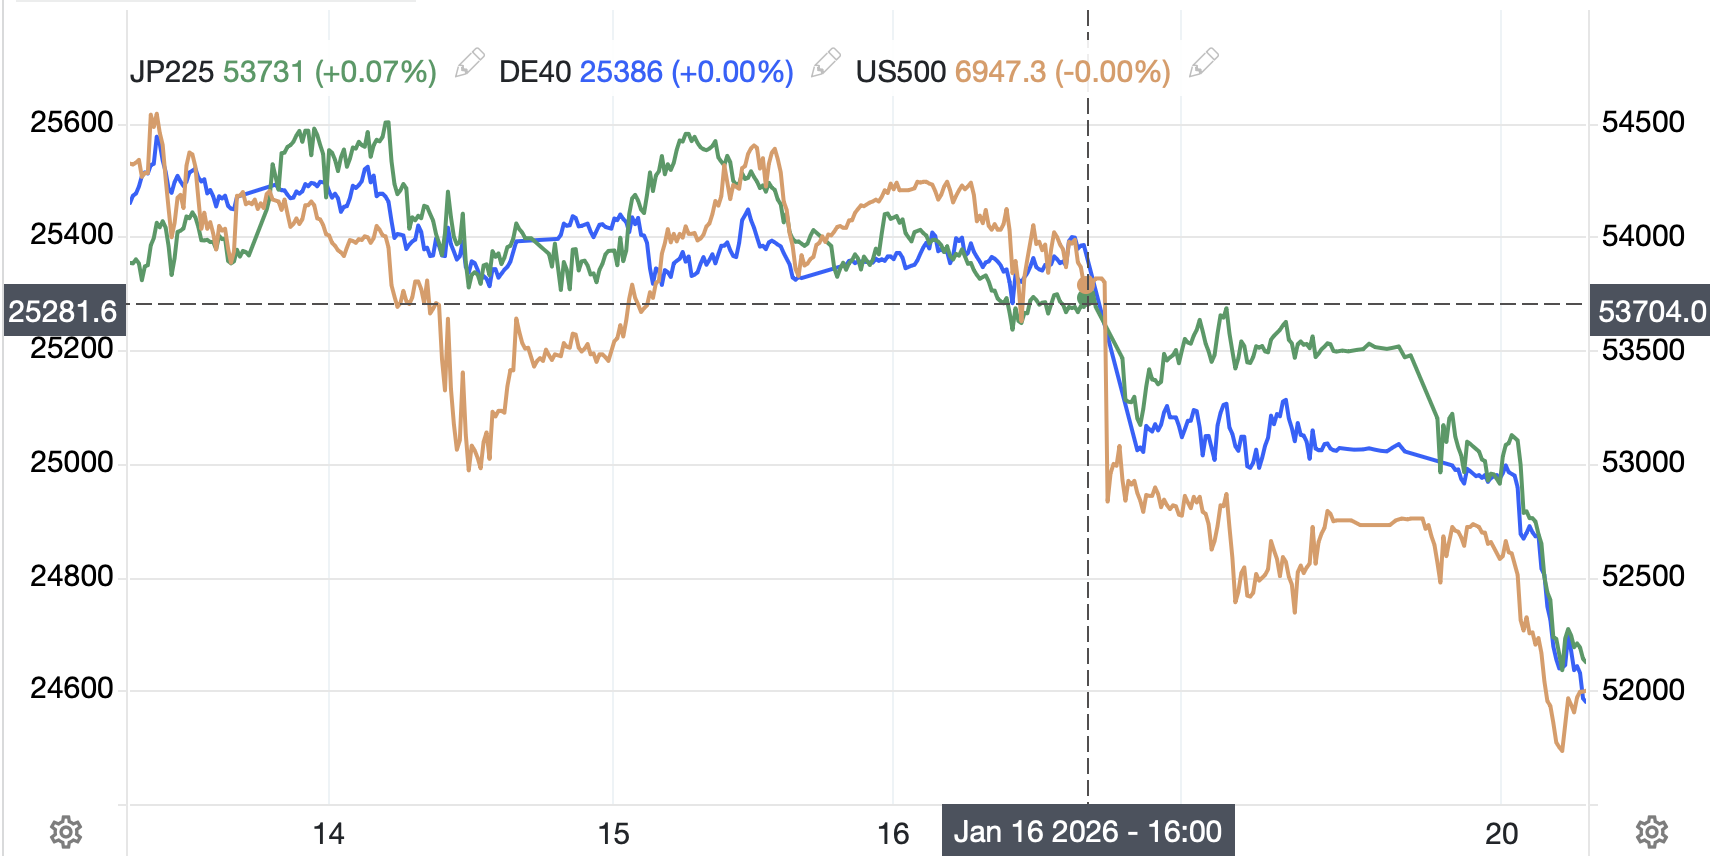The width and height of the screenshot is (1710, 856).
Task: Select the US500 legend label
Action: pos(900,72)
